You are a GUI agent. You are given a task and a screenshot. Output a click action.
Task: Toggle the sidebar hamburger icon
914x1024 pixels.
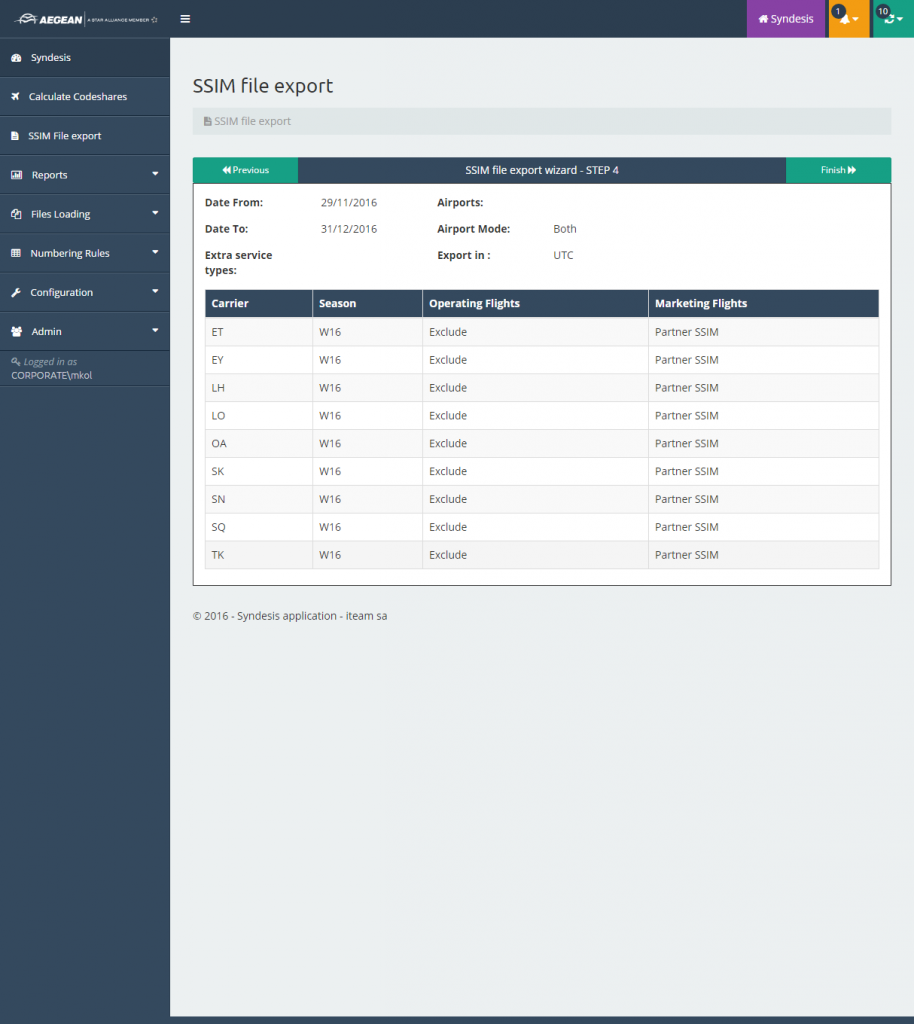(185, 18)
